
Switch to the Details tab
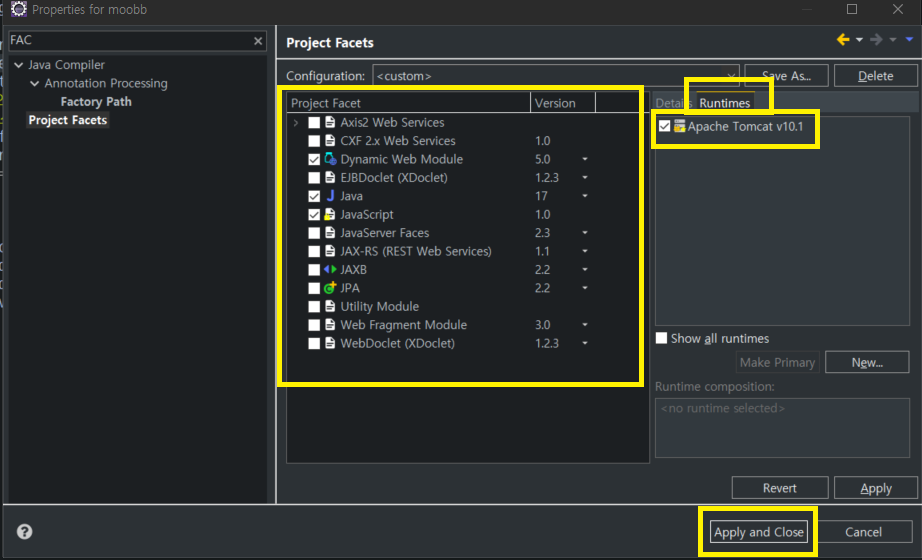674,103
